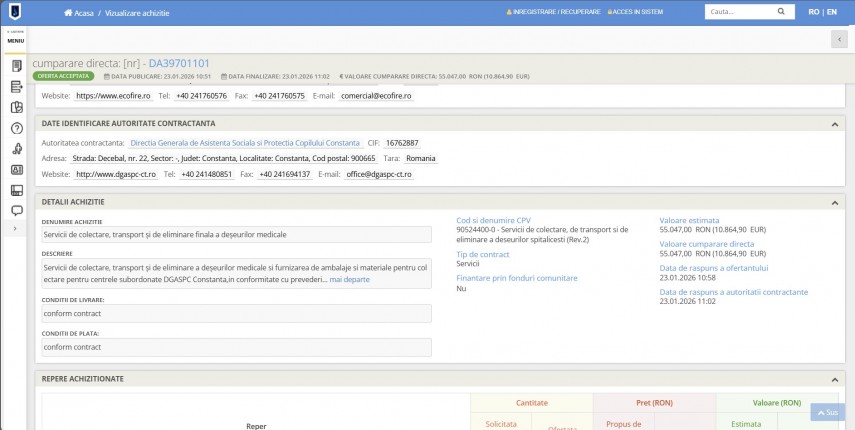Click the home icon next to Acasa
The height and width of the screenshot is (430, 855).
68,12
